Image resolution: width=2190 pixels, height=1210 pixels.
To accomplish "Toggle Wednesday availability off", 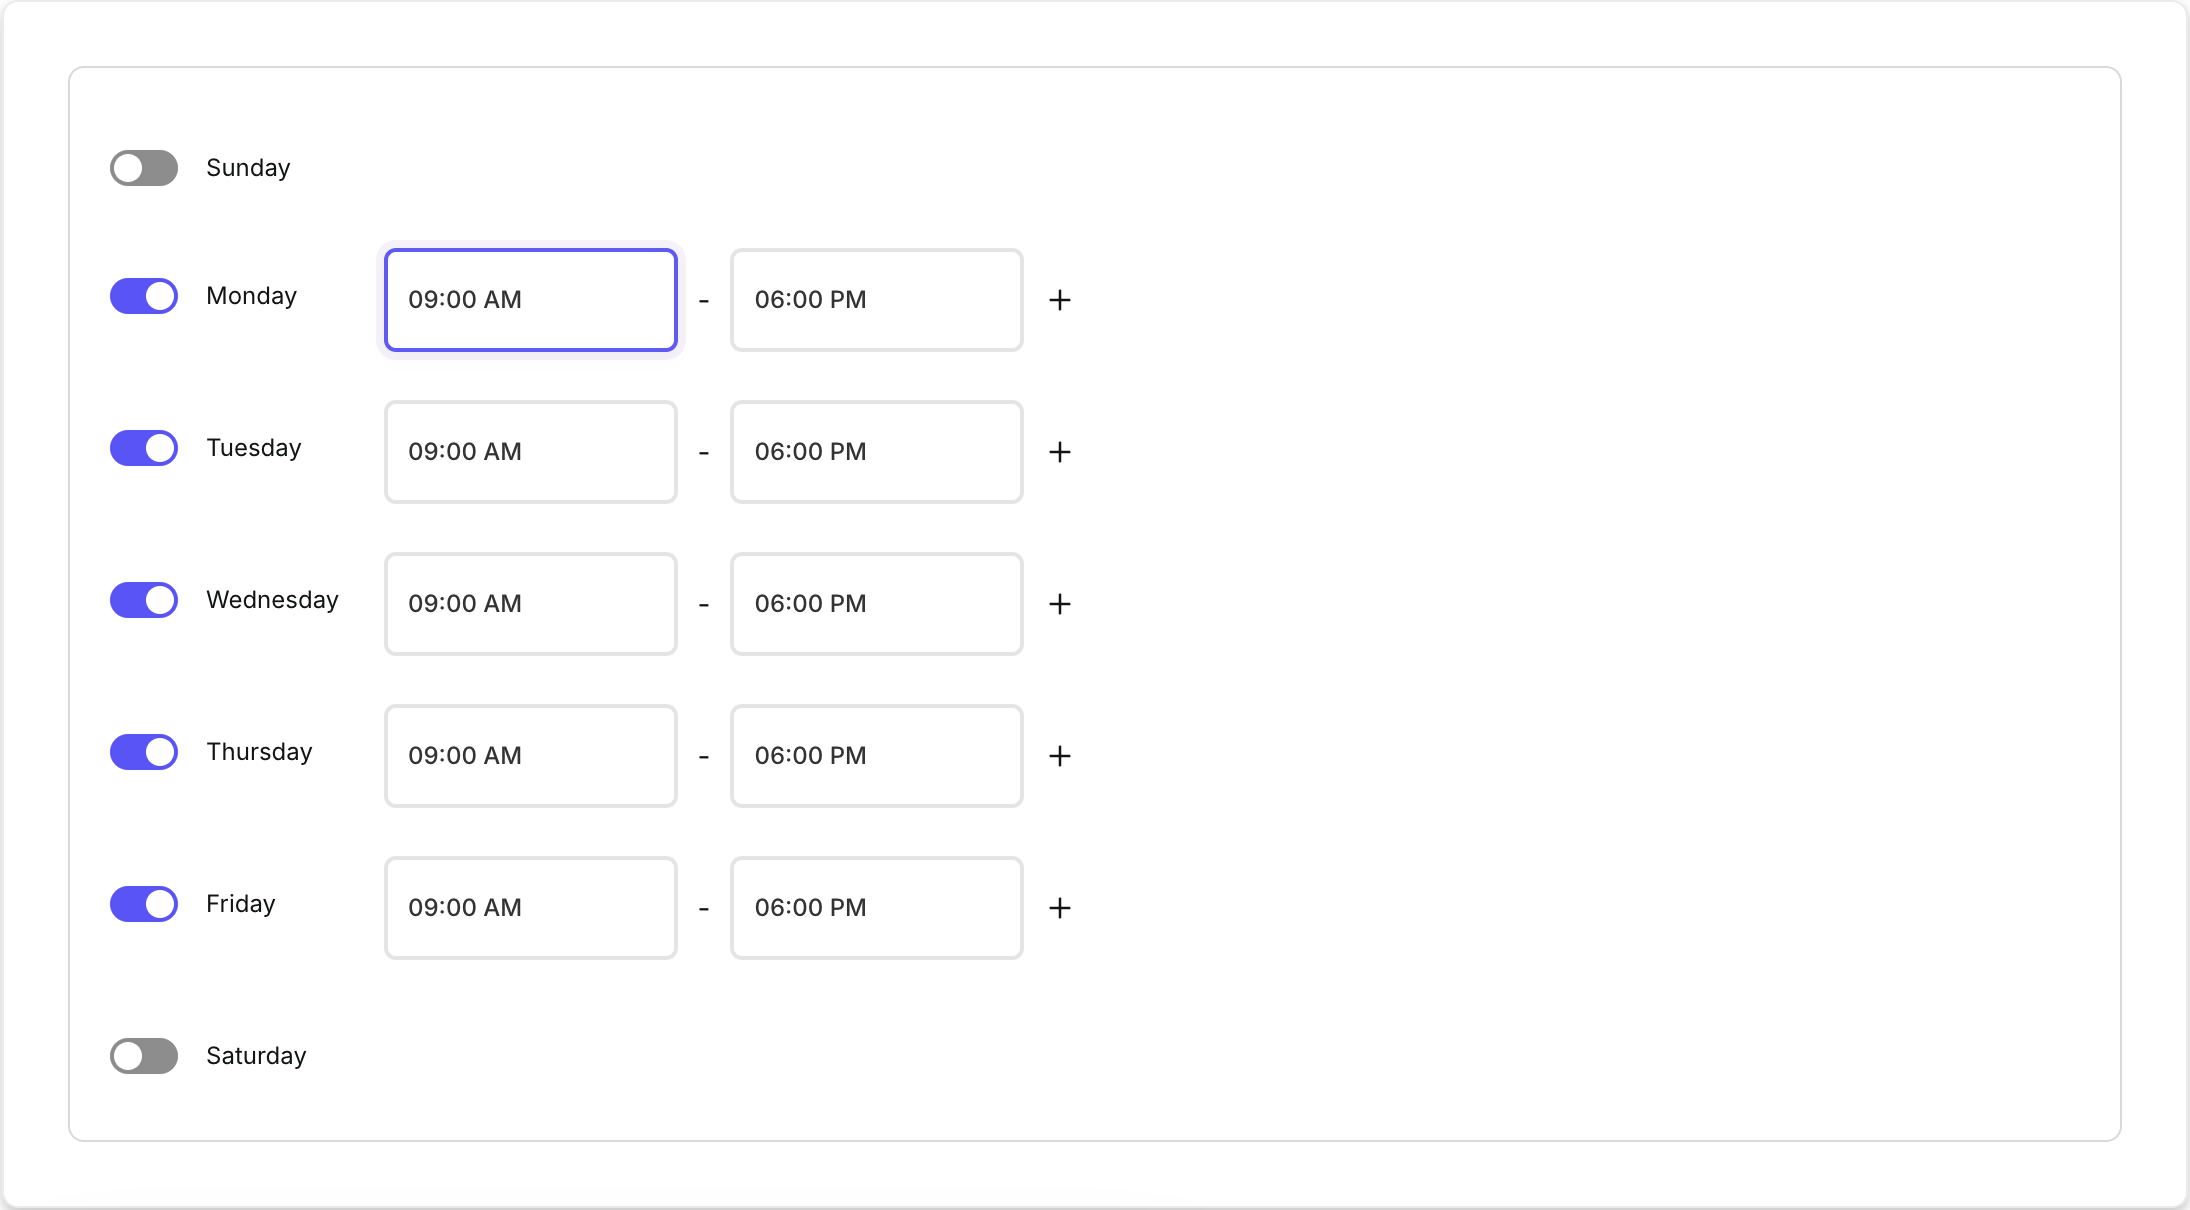I will coord(144,600).
